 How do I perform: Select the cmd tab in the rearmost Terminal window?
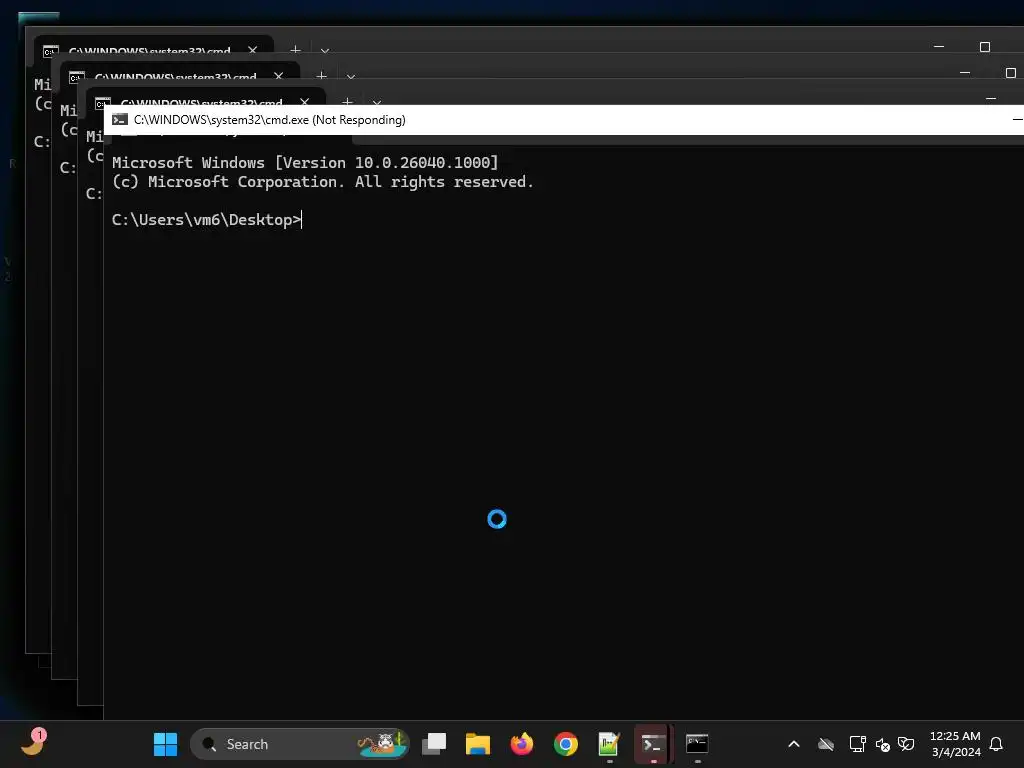click(x=149, y=50)
